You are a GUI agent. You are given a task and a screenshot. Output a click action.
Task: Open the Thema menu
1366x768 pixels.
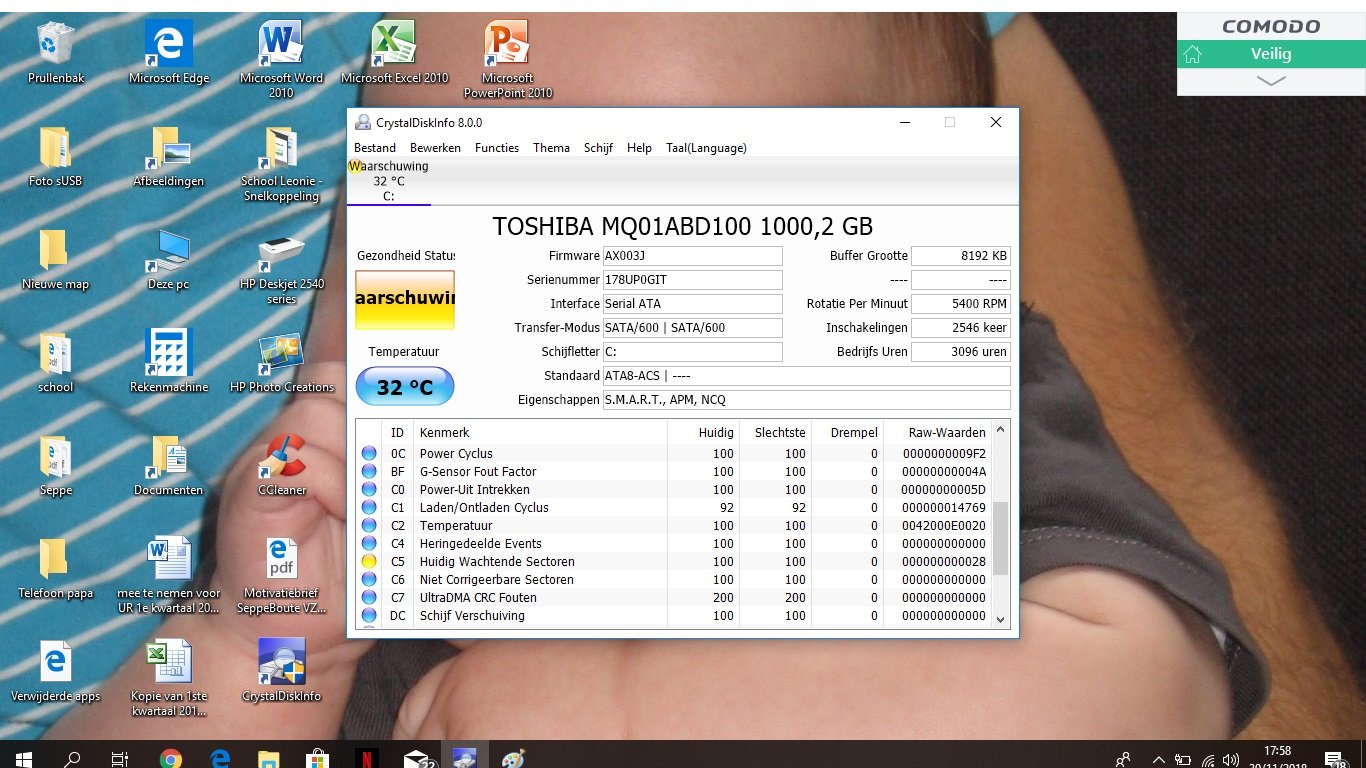[x=551, y=148]
